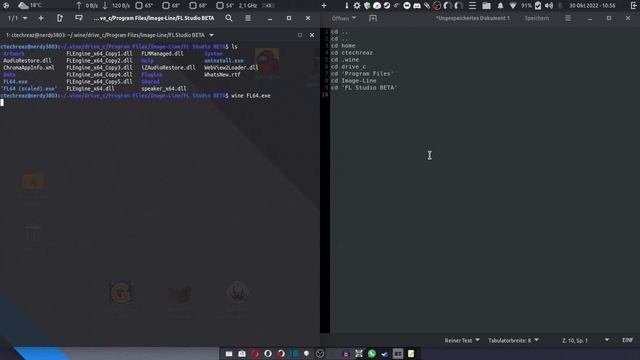
Task: Click the upload speed arrow indicator
Action: point(79,5)
